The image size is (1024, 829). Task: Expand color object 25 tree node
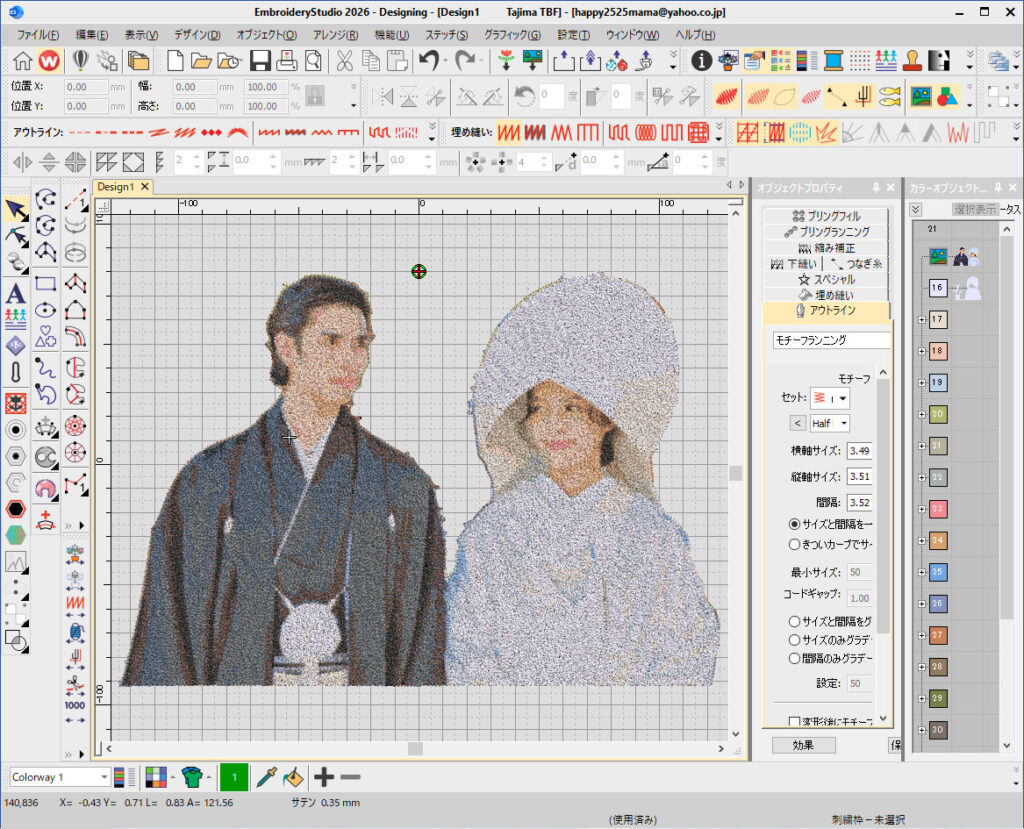[922, 572]
